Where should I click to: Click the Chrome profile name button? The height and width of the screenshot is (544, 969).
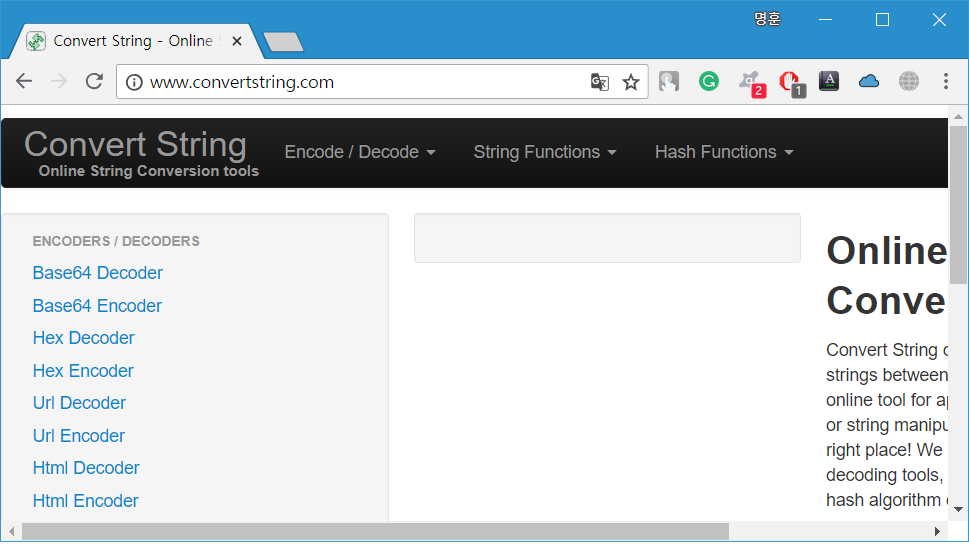click(768, 19)
